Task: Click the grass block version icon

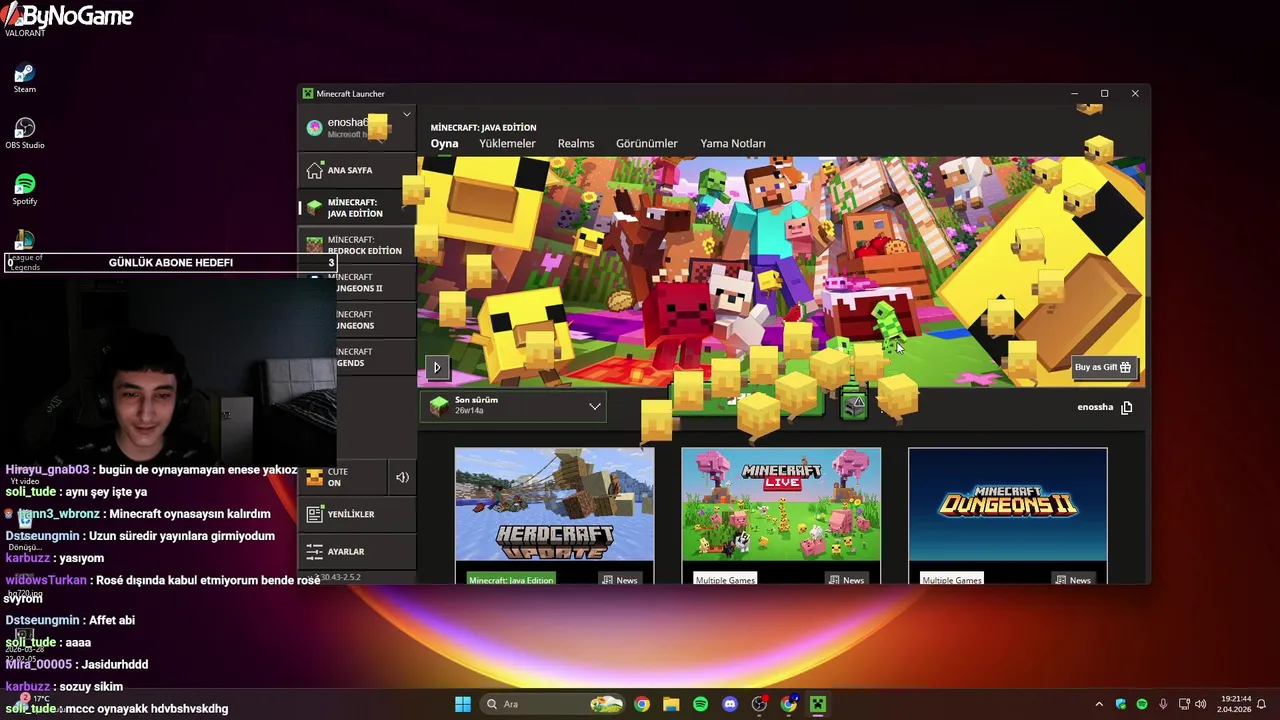Action: 438,406
